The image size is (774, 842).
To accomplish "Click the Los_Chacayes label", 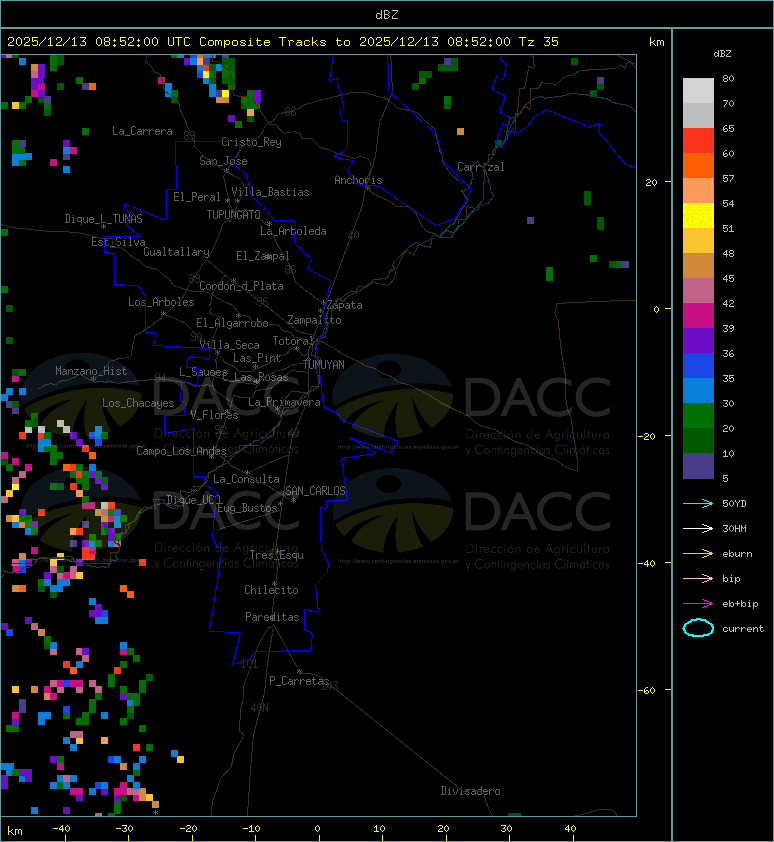I will [139, 403].
